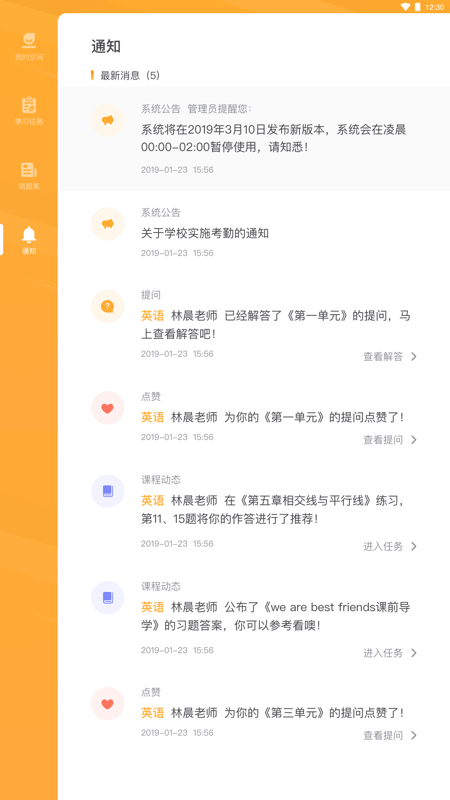
Task: Click chevron beside 查看提问 for 第一单元
Action: [x=414, y=440]
